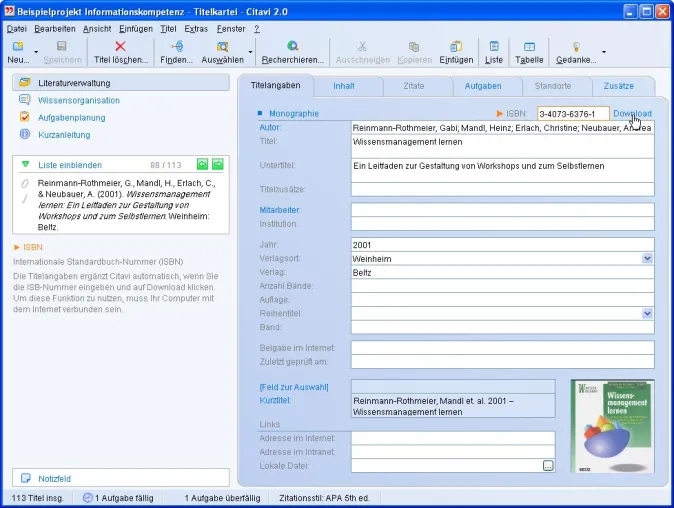Click the ISBN help heading in left panel

[x=33, y=247]
